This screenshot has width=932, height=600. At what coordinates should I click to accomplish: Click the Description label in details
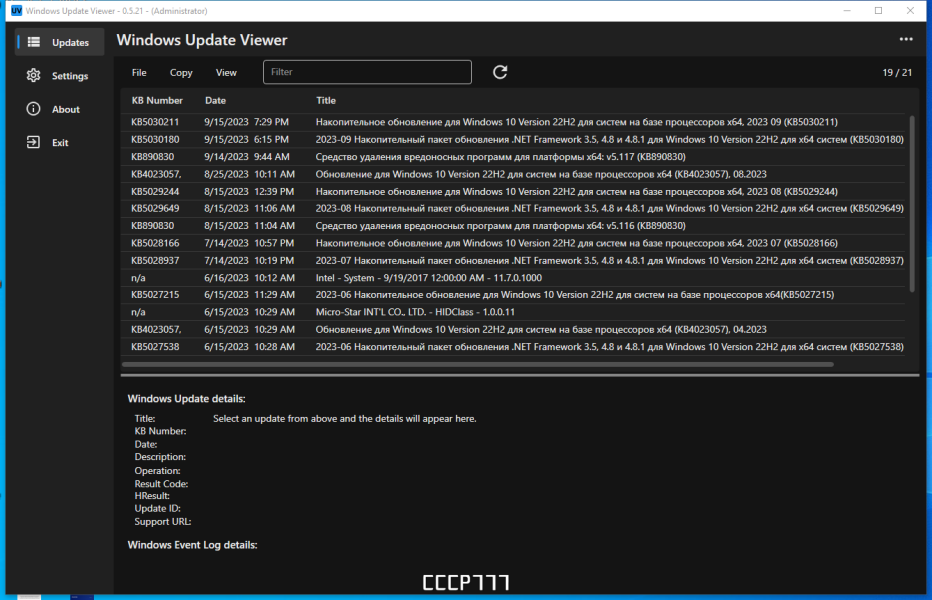(160, 457)
